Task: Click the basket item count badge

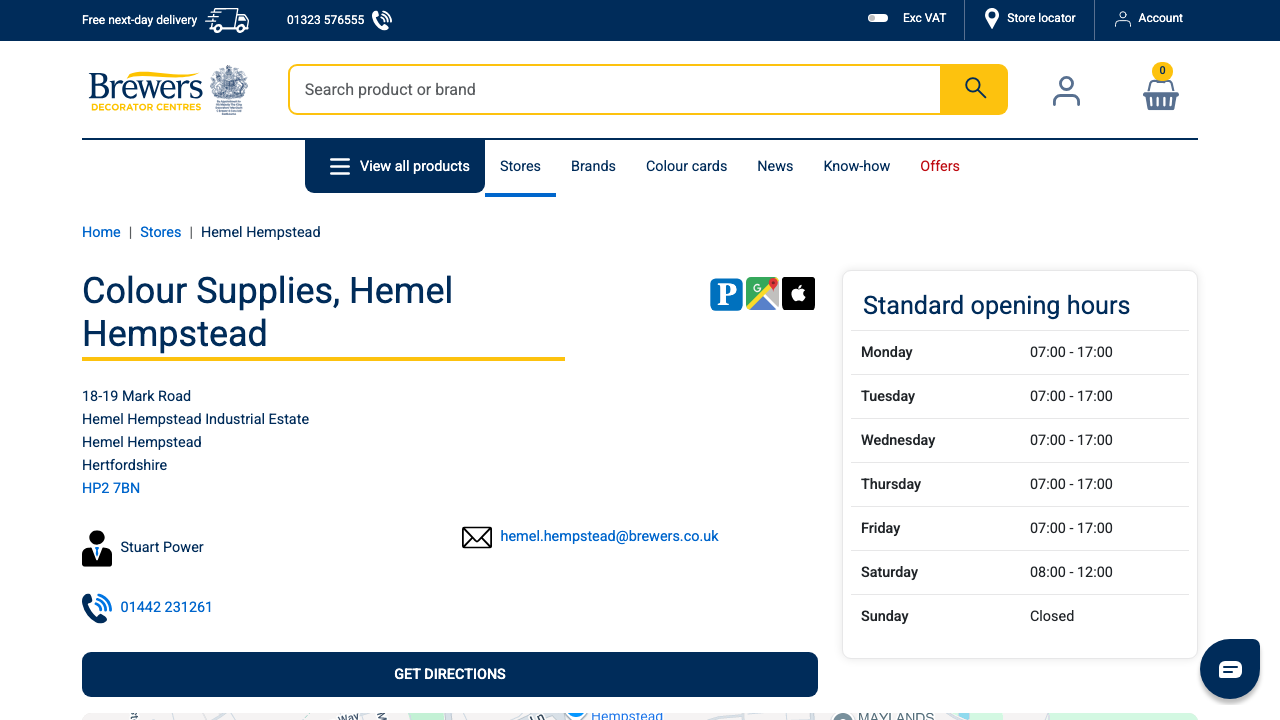Action: coord(1162,70)
